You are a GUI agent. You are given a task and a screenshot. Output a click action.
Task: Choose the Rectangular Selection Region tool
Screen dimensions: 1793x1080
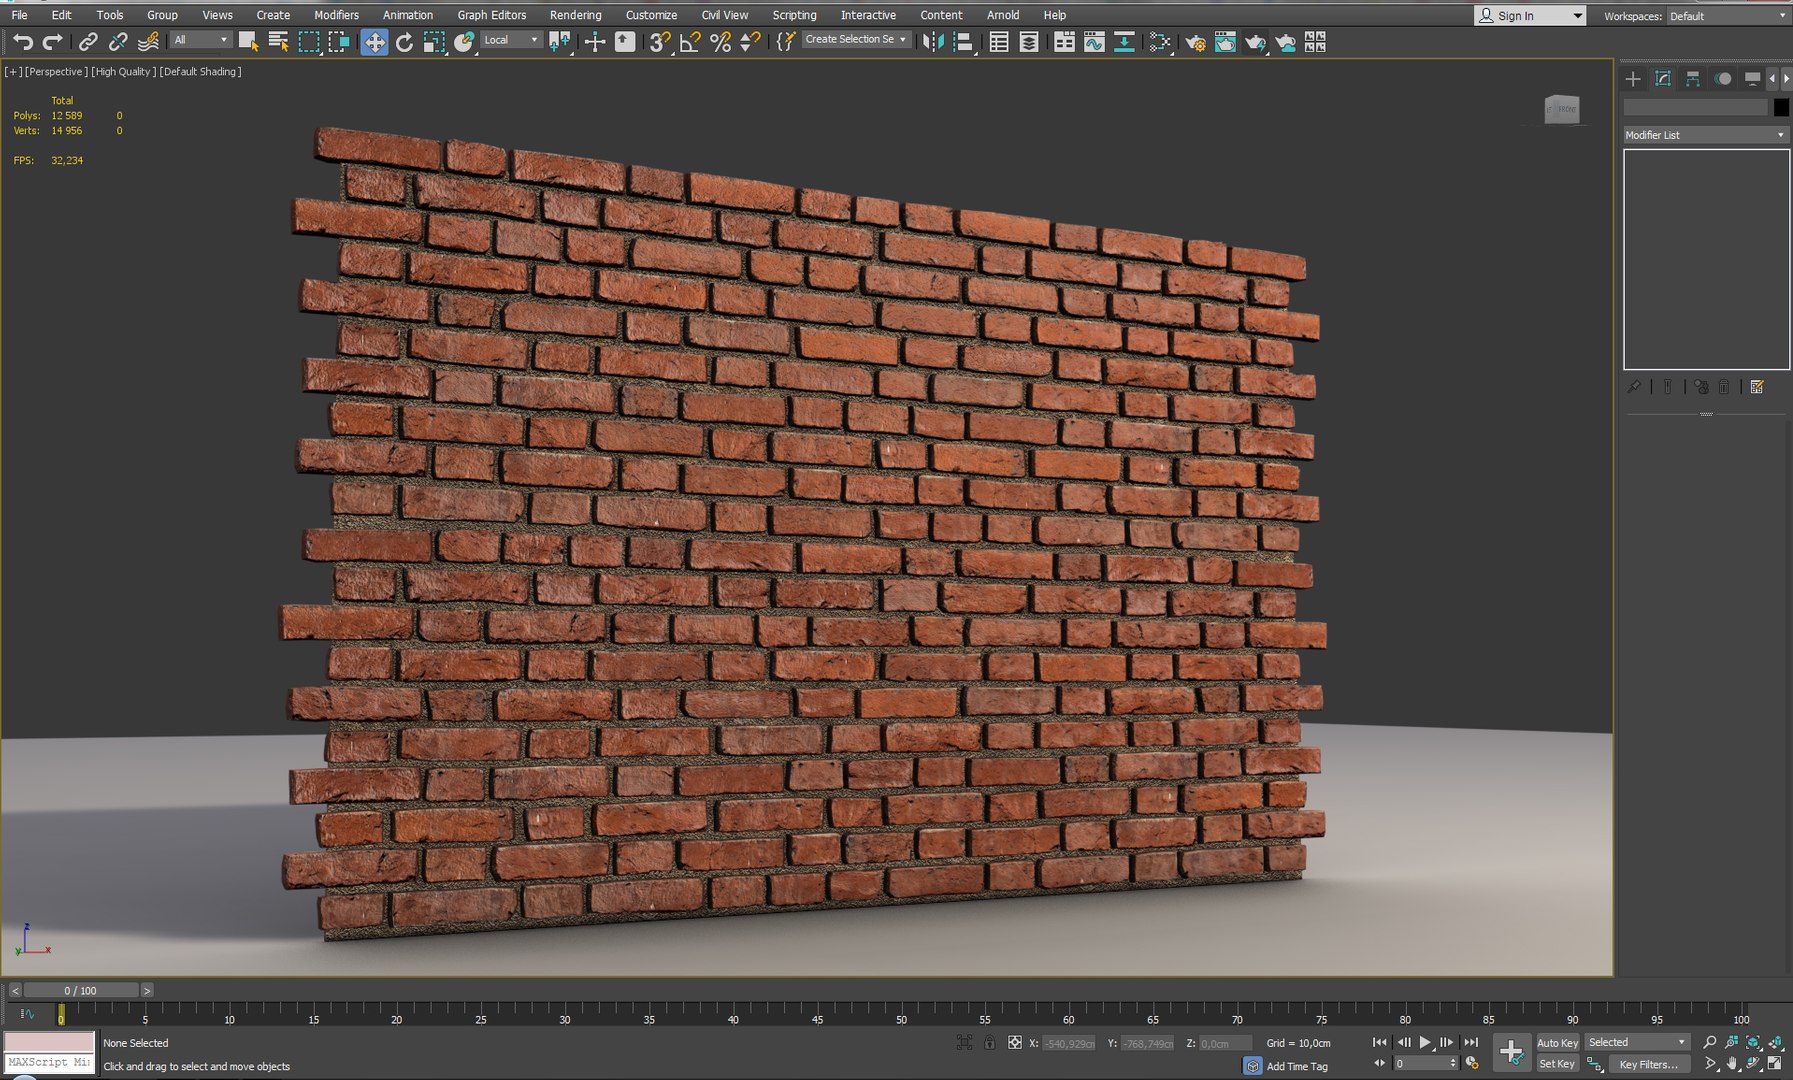point(309,41)
